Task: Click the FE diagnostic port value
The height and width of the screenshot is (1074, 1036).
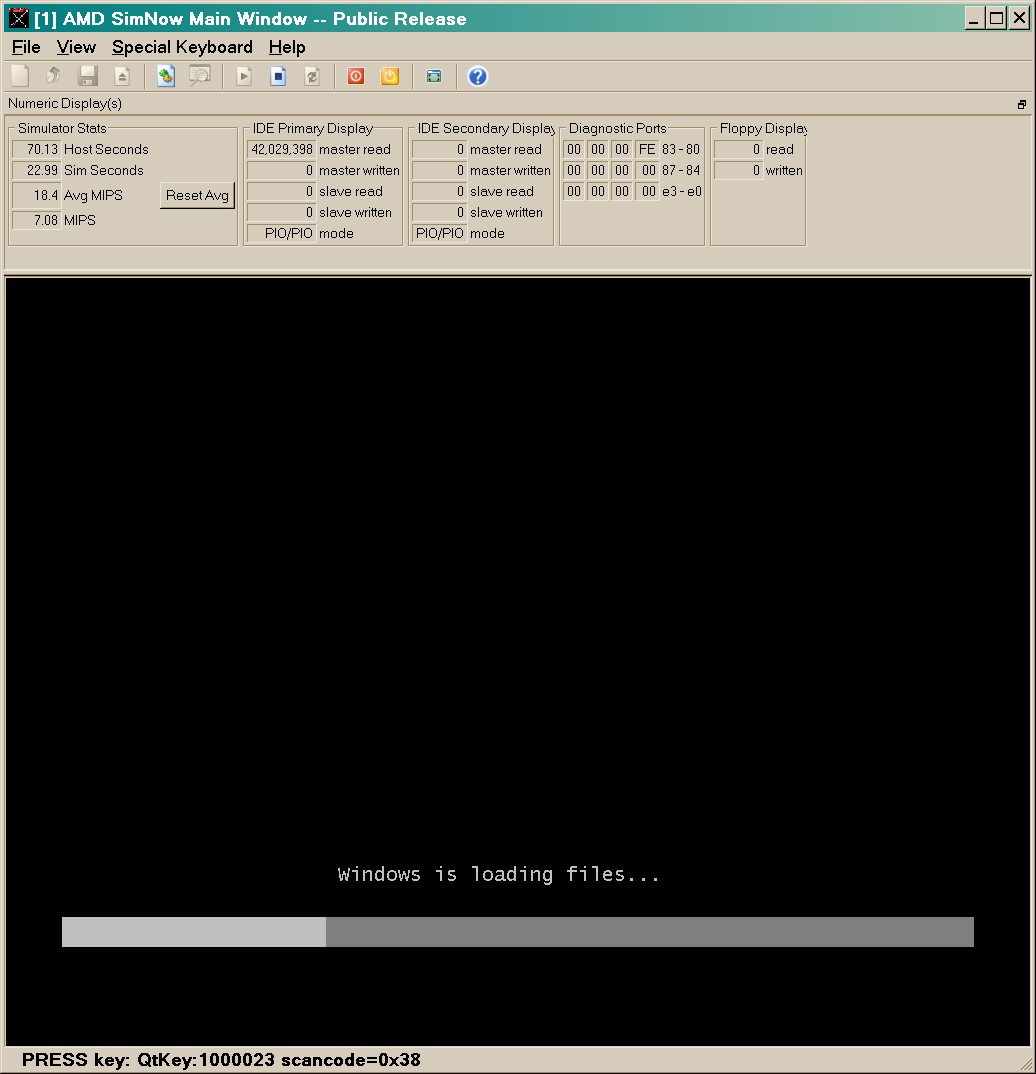Action: [648, 149]
